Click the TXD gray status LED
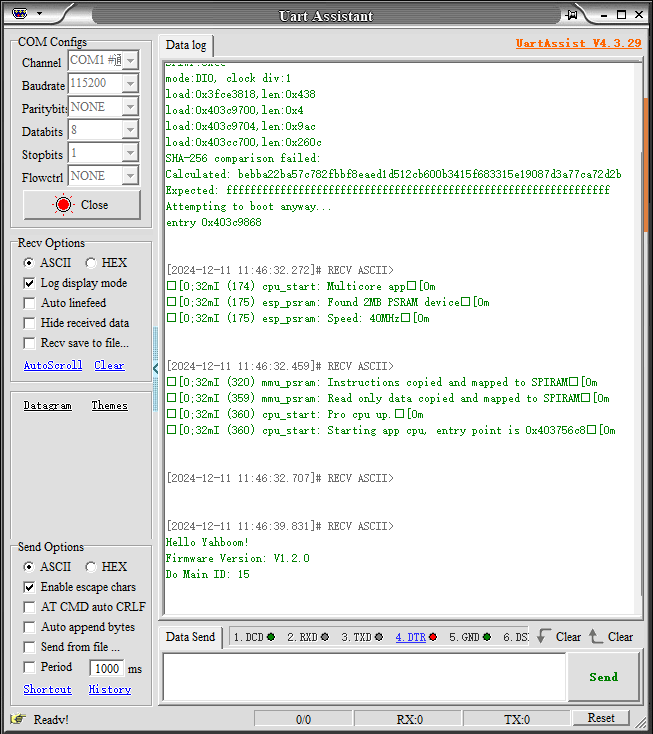Image resolution: width=653 pixels, height=734 pixels. [x=379, y=637]
